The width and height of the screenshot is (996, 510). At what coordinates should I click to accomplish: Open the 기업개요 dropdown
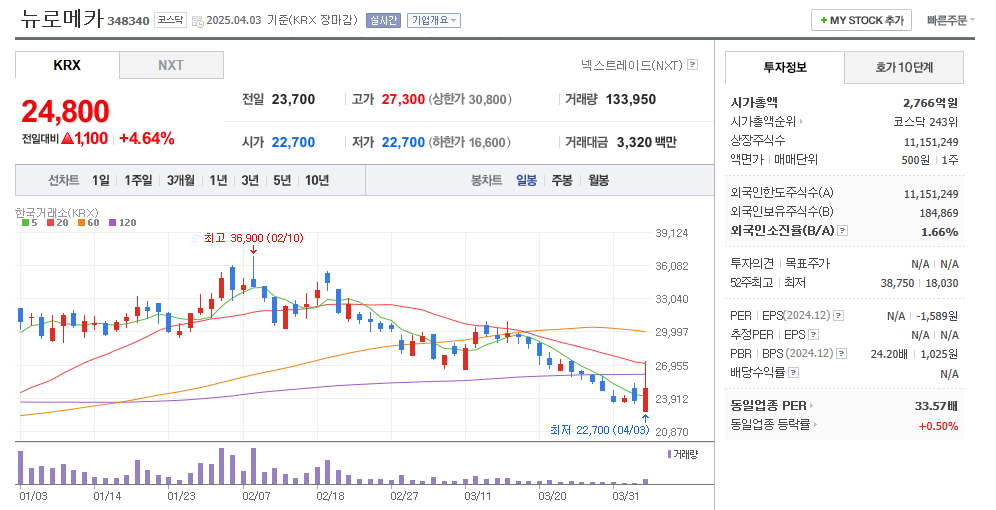(434, 21)
